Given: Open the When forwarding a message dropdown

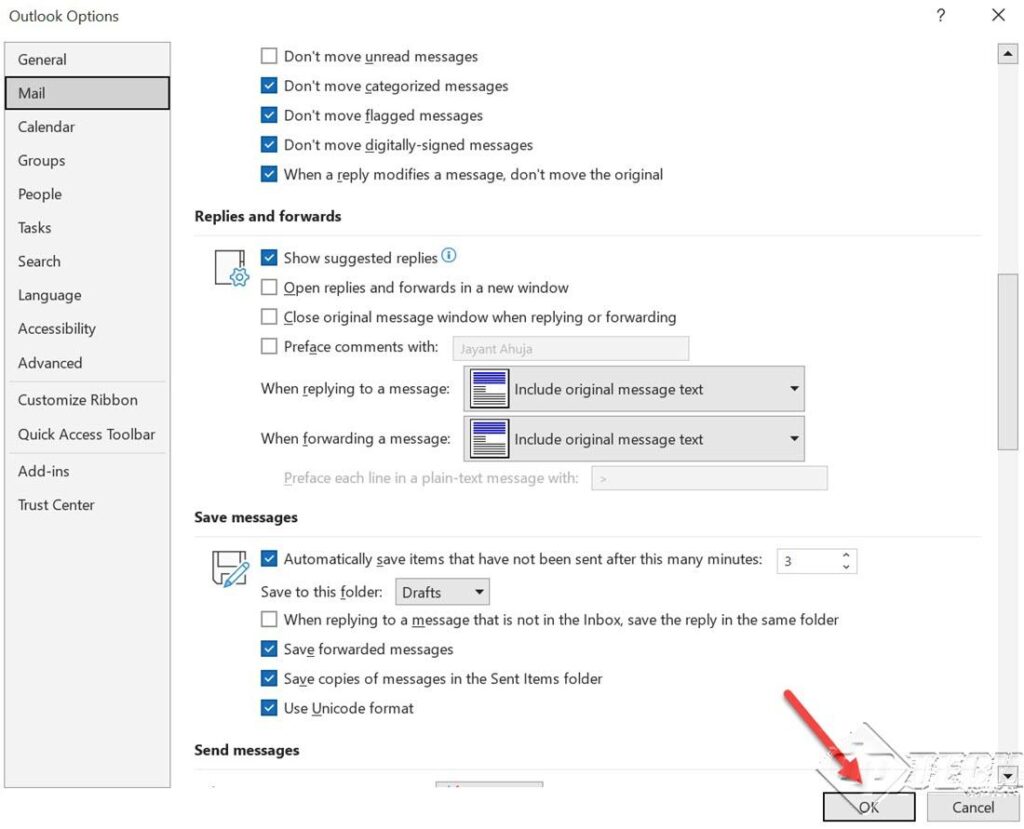Looking at the screenshot, I should (793, 438).
